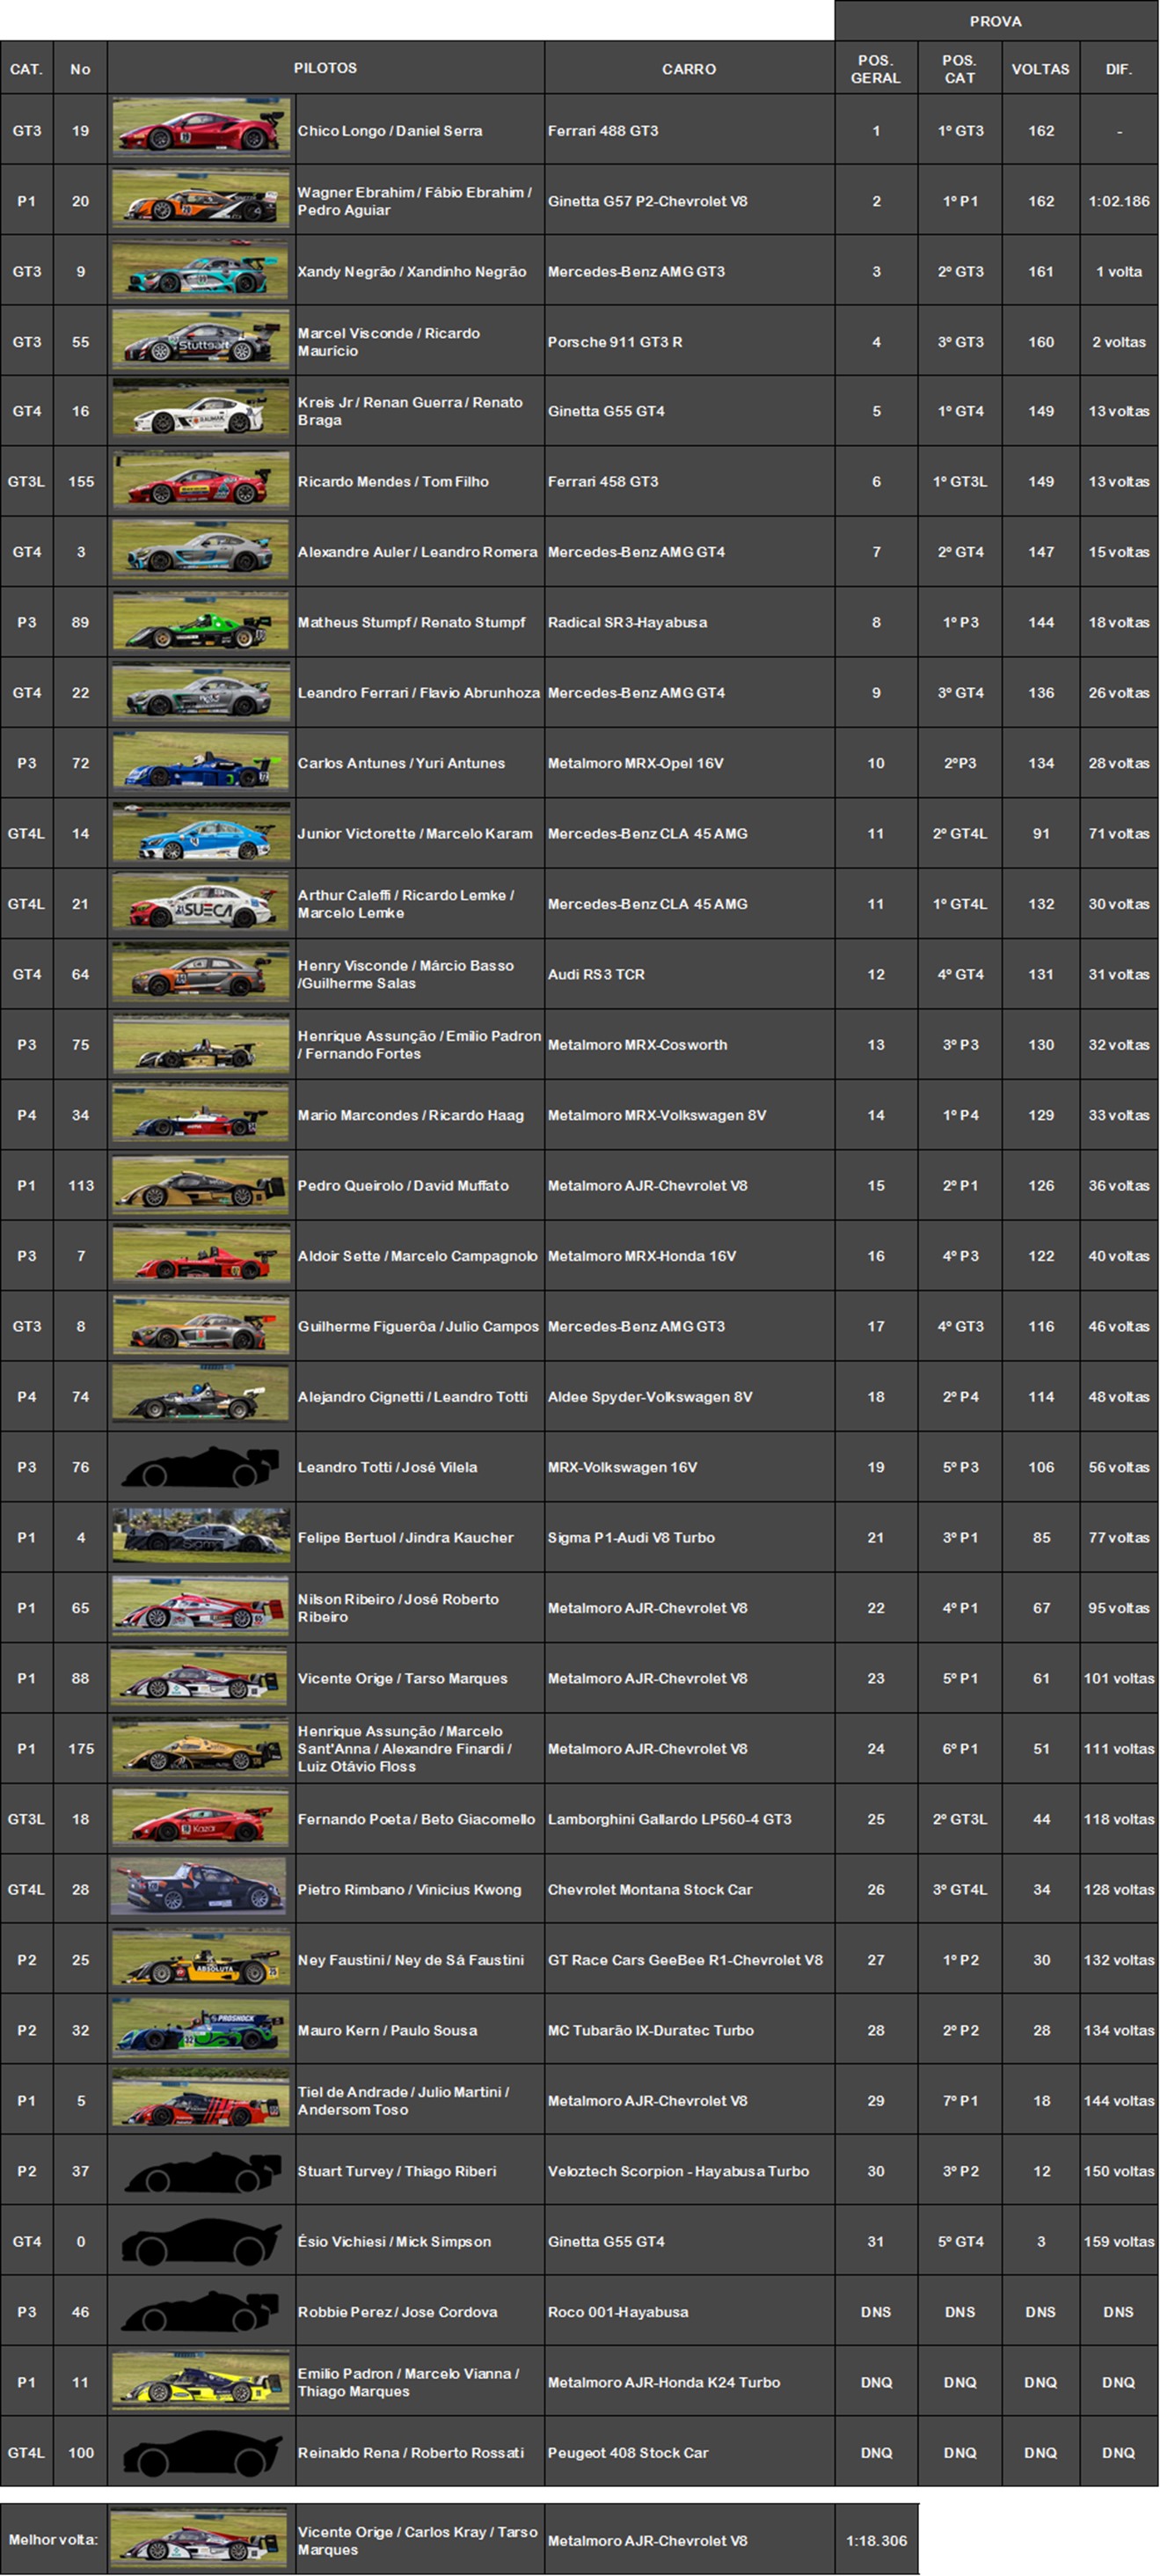Click the '1º P4' category position cell
This screenshot has height=2576, width=1160.
point(960,1115)
